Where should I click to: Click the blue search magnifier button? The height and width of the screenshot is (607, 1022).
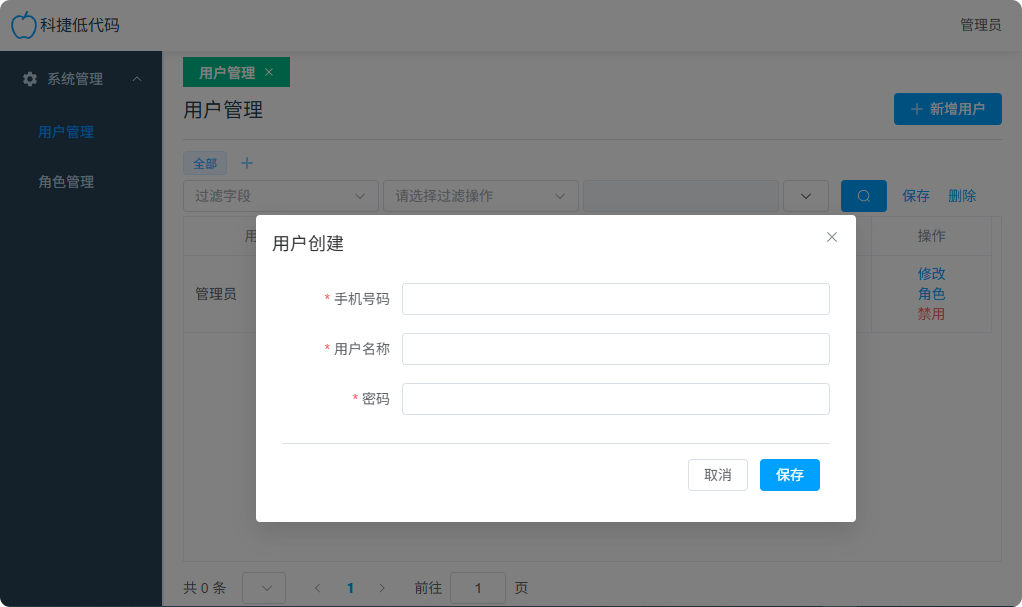pyautogui.click(x=863, y=196)
